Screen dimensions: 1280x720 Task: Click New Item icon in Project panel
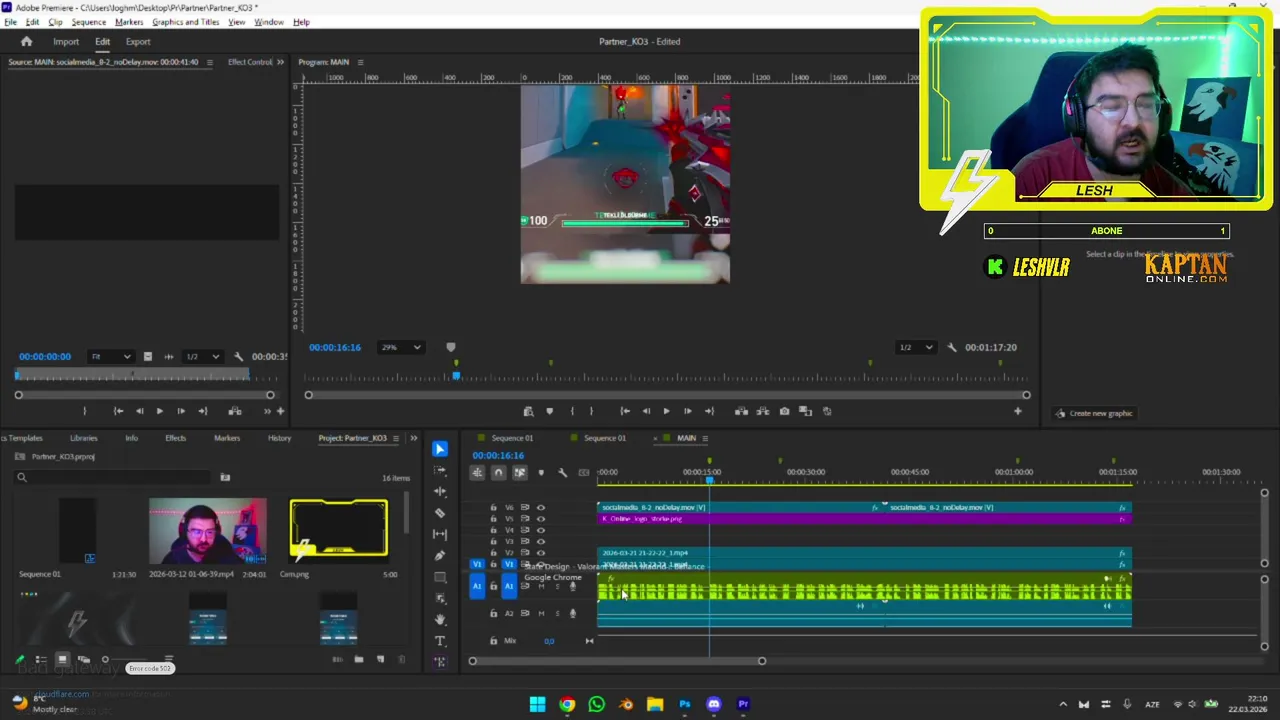coord(380,659)
